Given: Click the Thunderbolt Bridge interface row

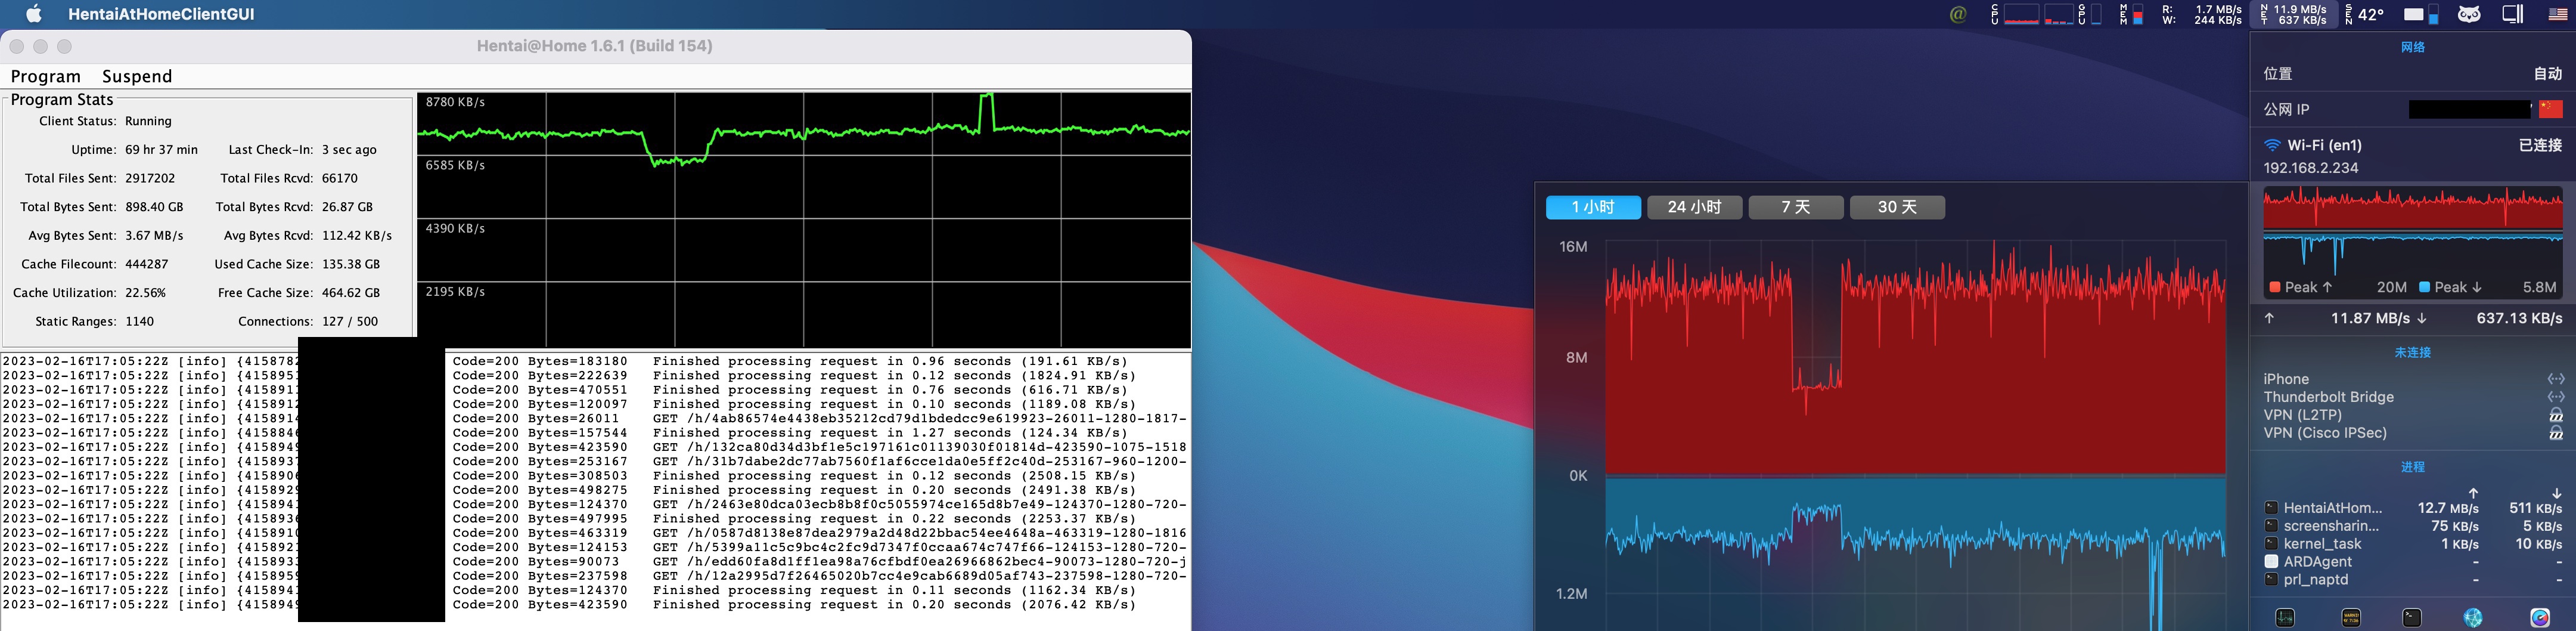Looking at the screenshot, I should point(2412,397).
